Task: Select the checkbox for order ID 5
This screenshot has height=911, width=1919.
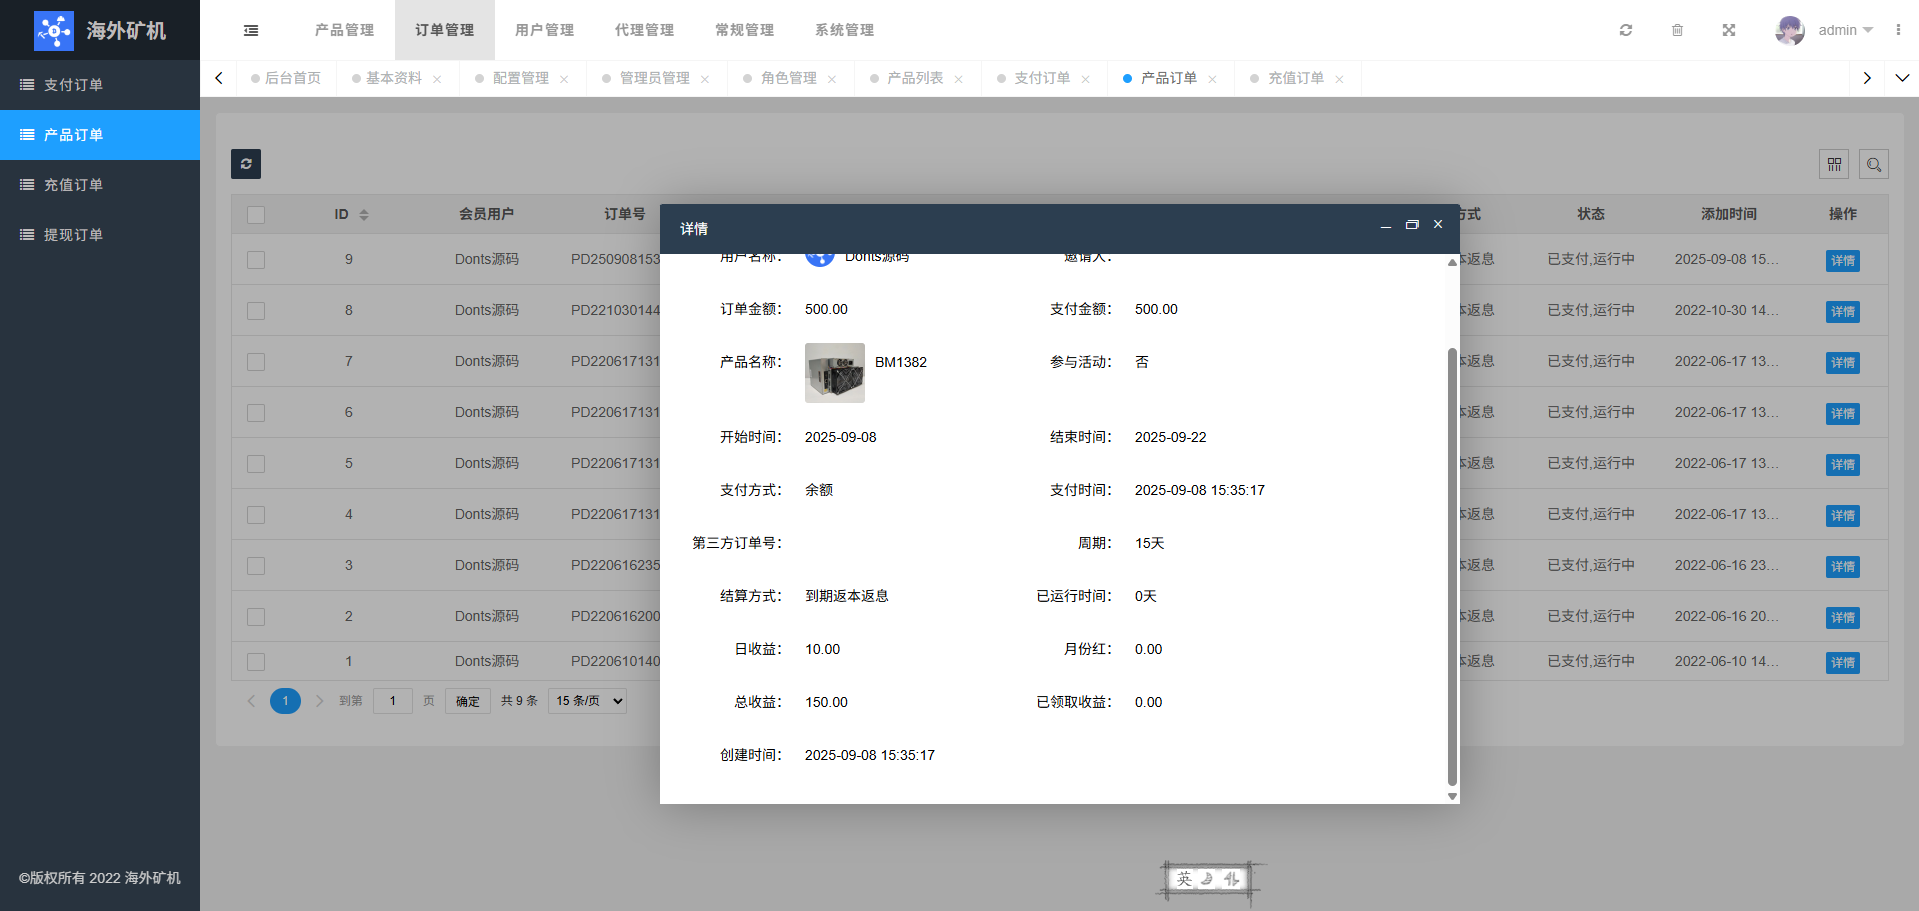Action: [x=256, y=464]
